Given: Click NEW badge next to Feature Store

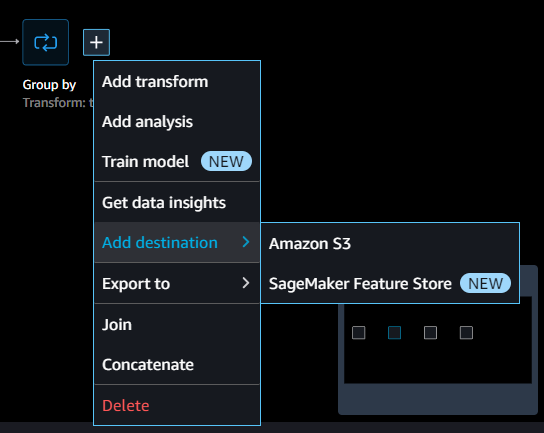Looking at the screenshot, I should click(485, 283).
